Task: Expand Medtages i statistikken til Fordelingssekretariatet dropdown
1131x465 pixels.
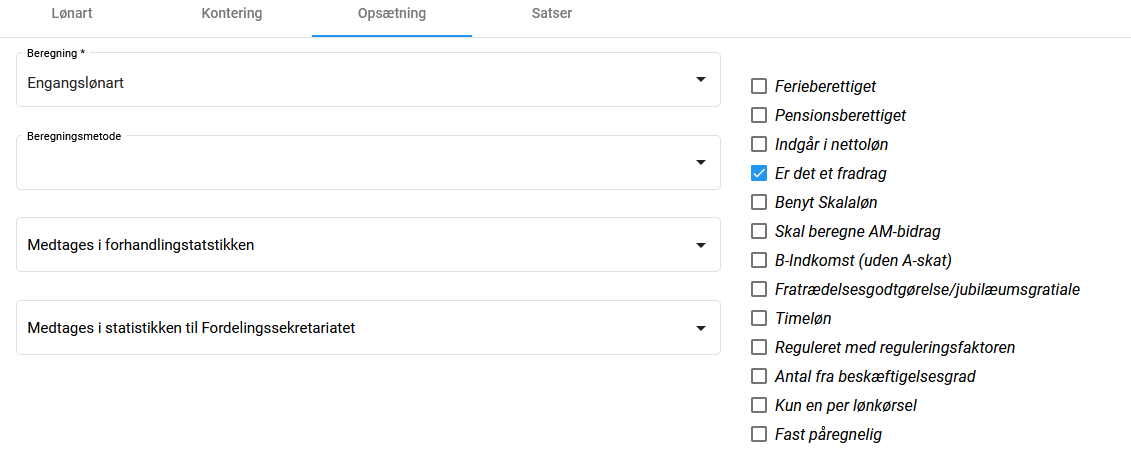Action: tap(368, 327)
